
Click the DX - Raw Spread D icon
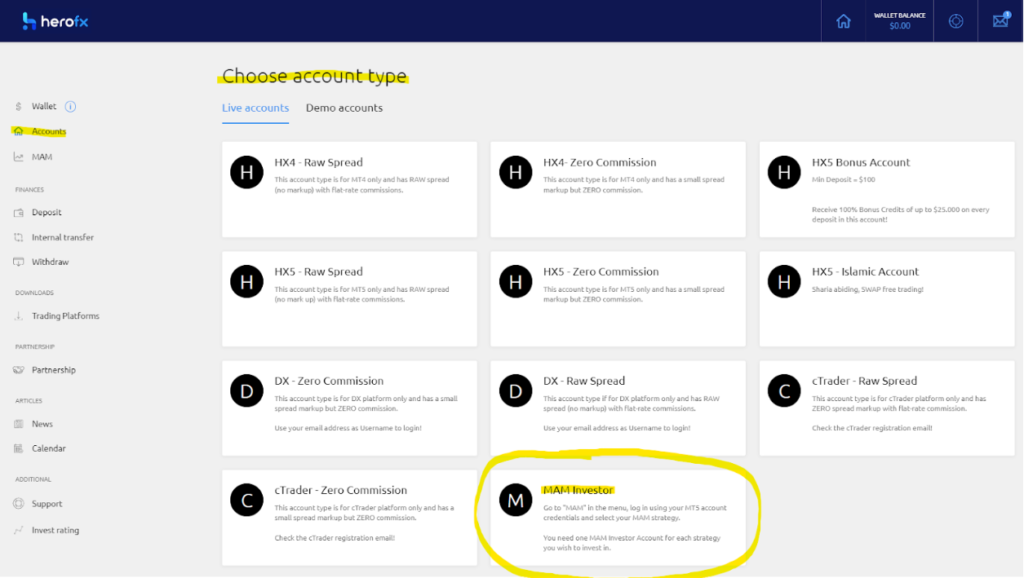coord(516,391)
